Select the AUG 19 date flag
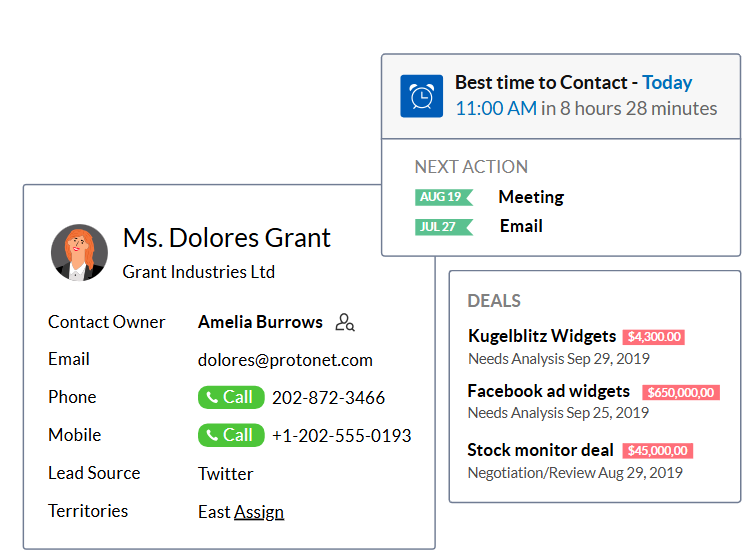The height and width of the screenshot is (560, 748). [443, 197]
